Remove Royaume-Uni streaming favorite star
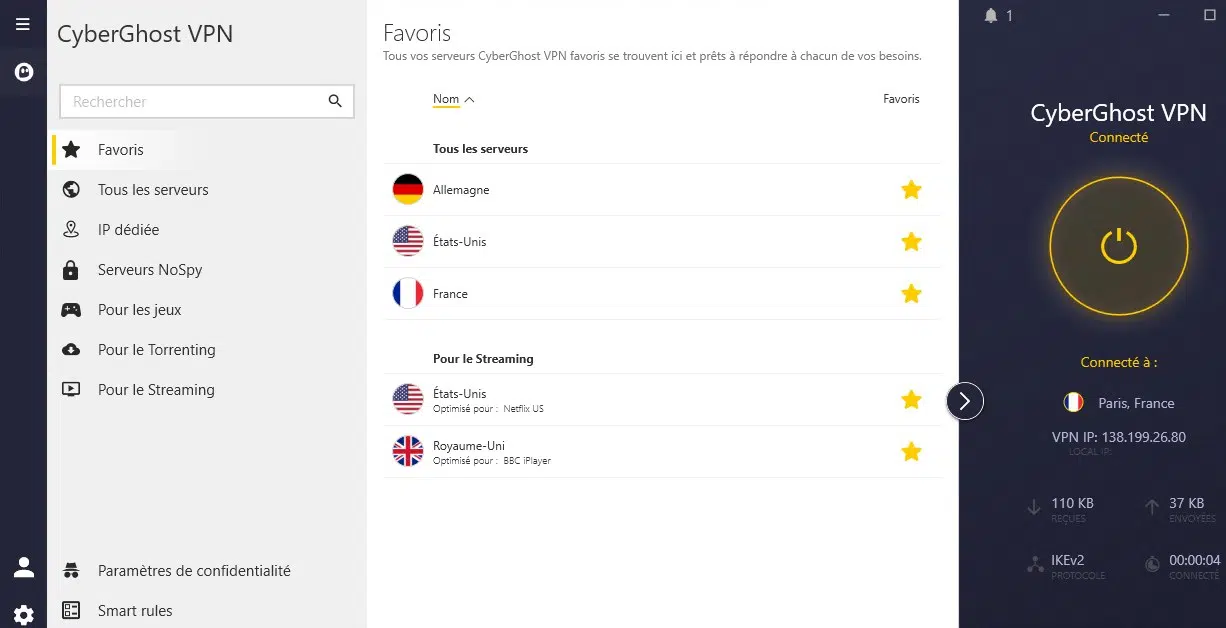The height and width of the screenshot is (628, 1226). (x=911, y=452)
